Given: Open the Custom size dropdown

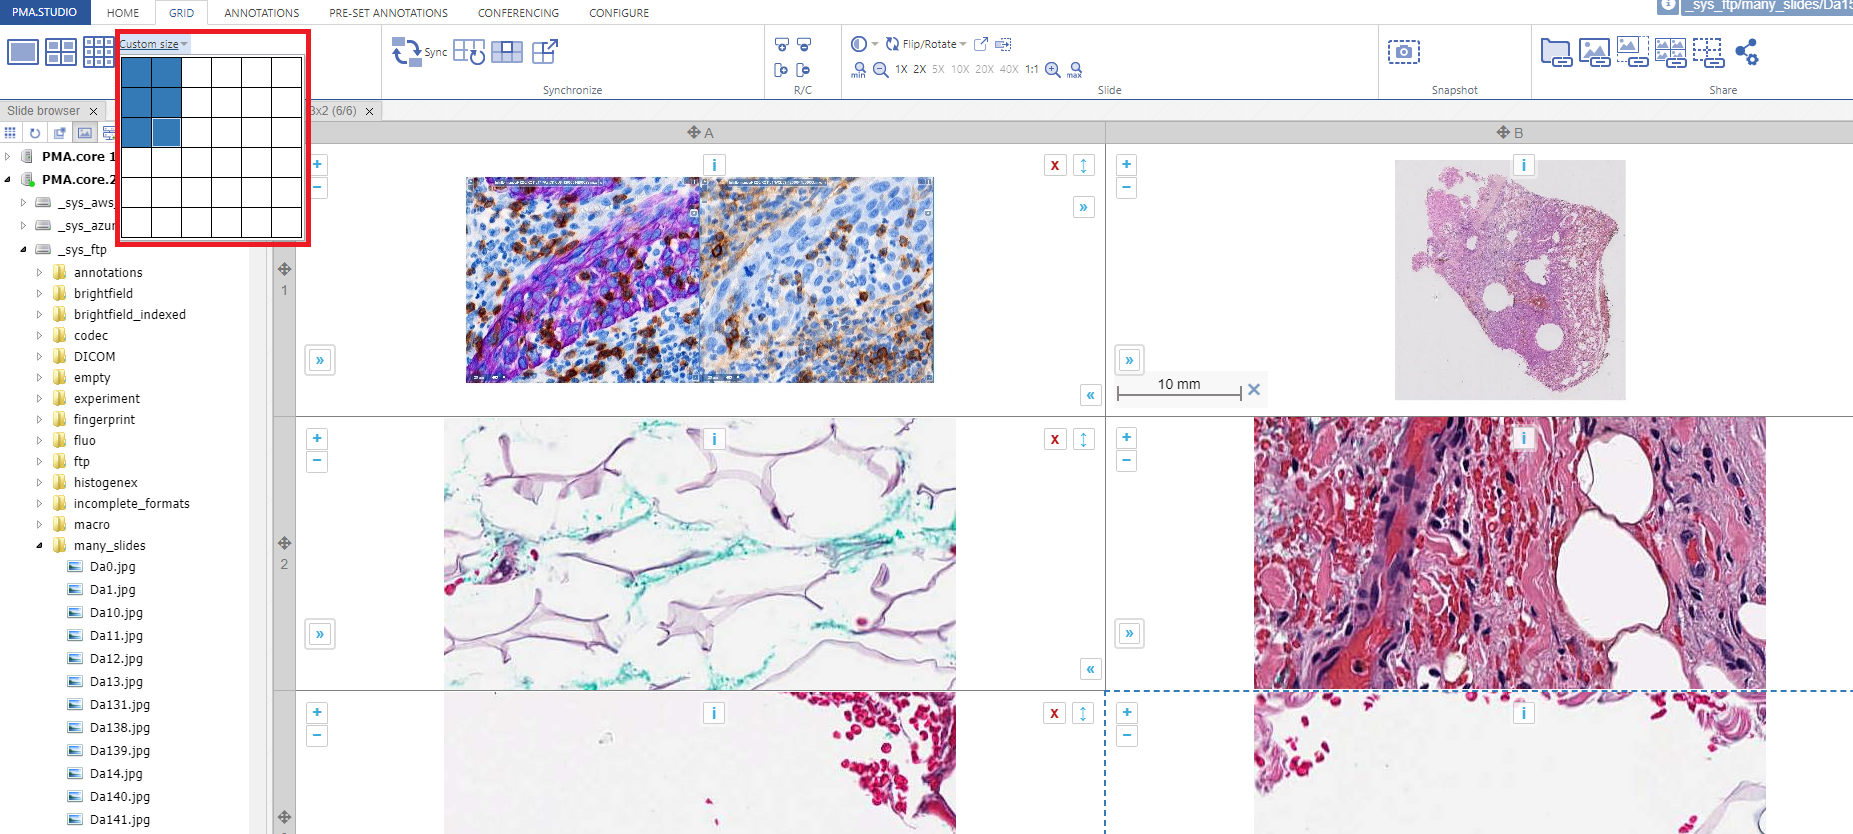Looking at the screenshot, I should [x=153, y=44].
